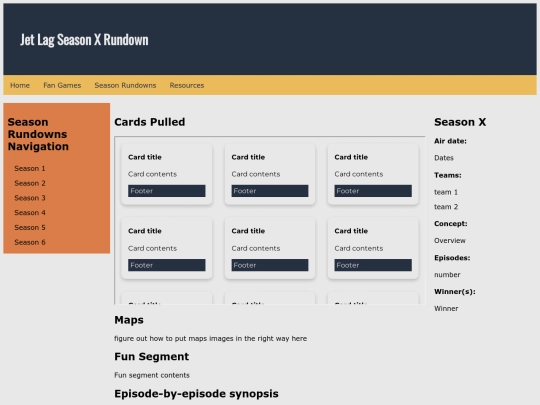Click the number value text

pos(447,275)
